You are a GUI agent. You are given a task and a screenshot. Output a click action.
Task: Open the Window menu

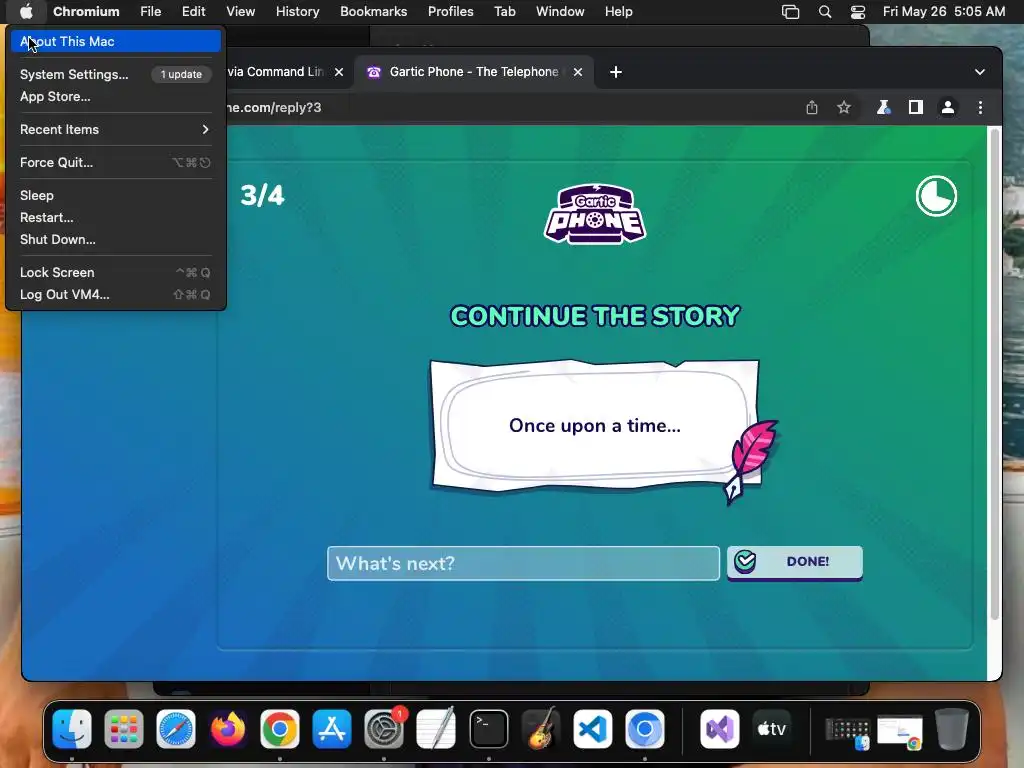pyautogui.click(x=560, y=11)
